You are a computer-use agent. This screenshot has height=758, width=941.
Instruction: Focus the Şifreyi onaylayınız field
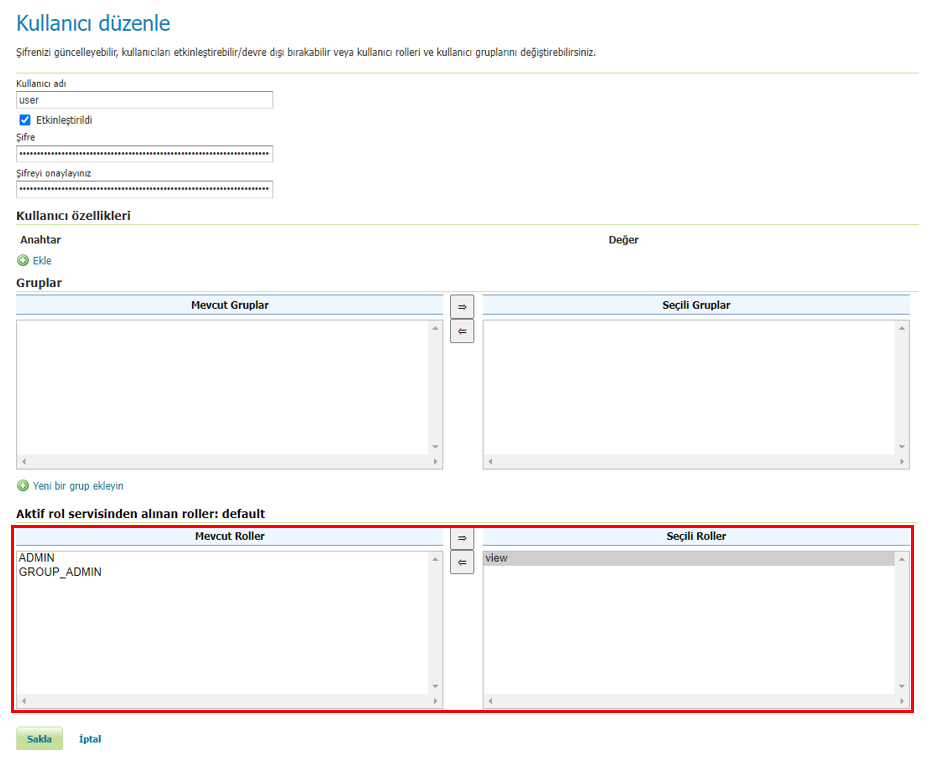(x=145, y=190)
